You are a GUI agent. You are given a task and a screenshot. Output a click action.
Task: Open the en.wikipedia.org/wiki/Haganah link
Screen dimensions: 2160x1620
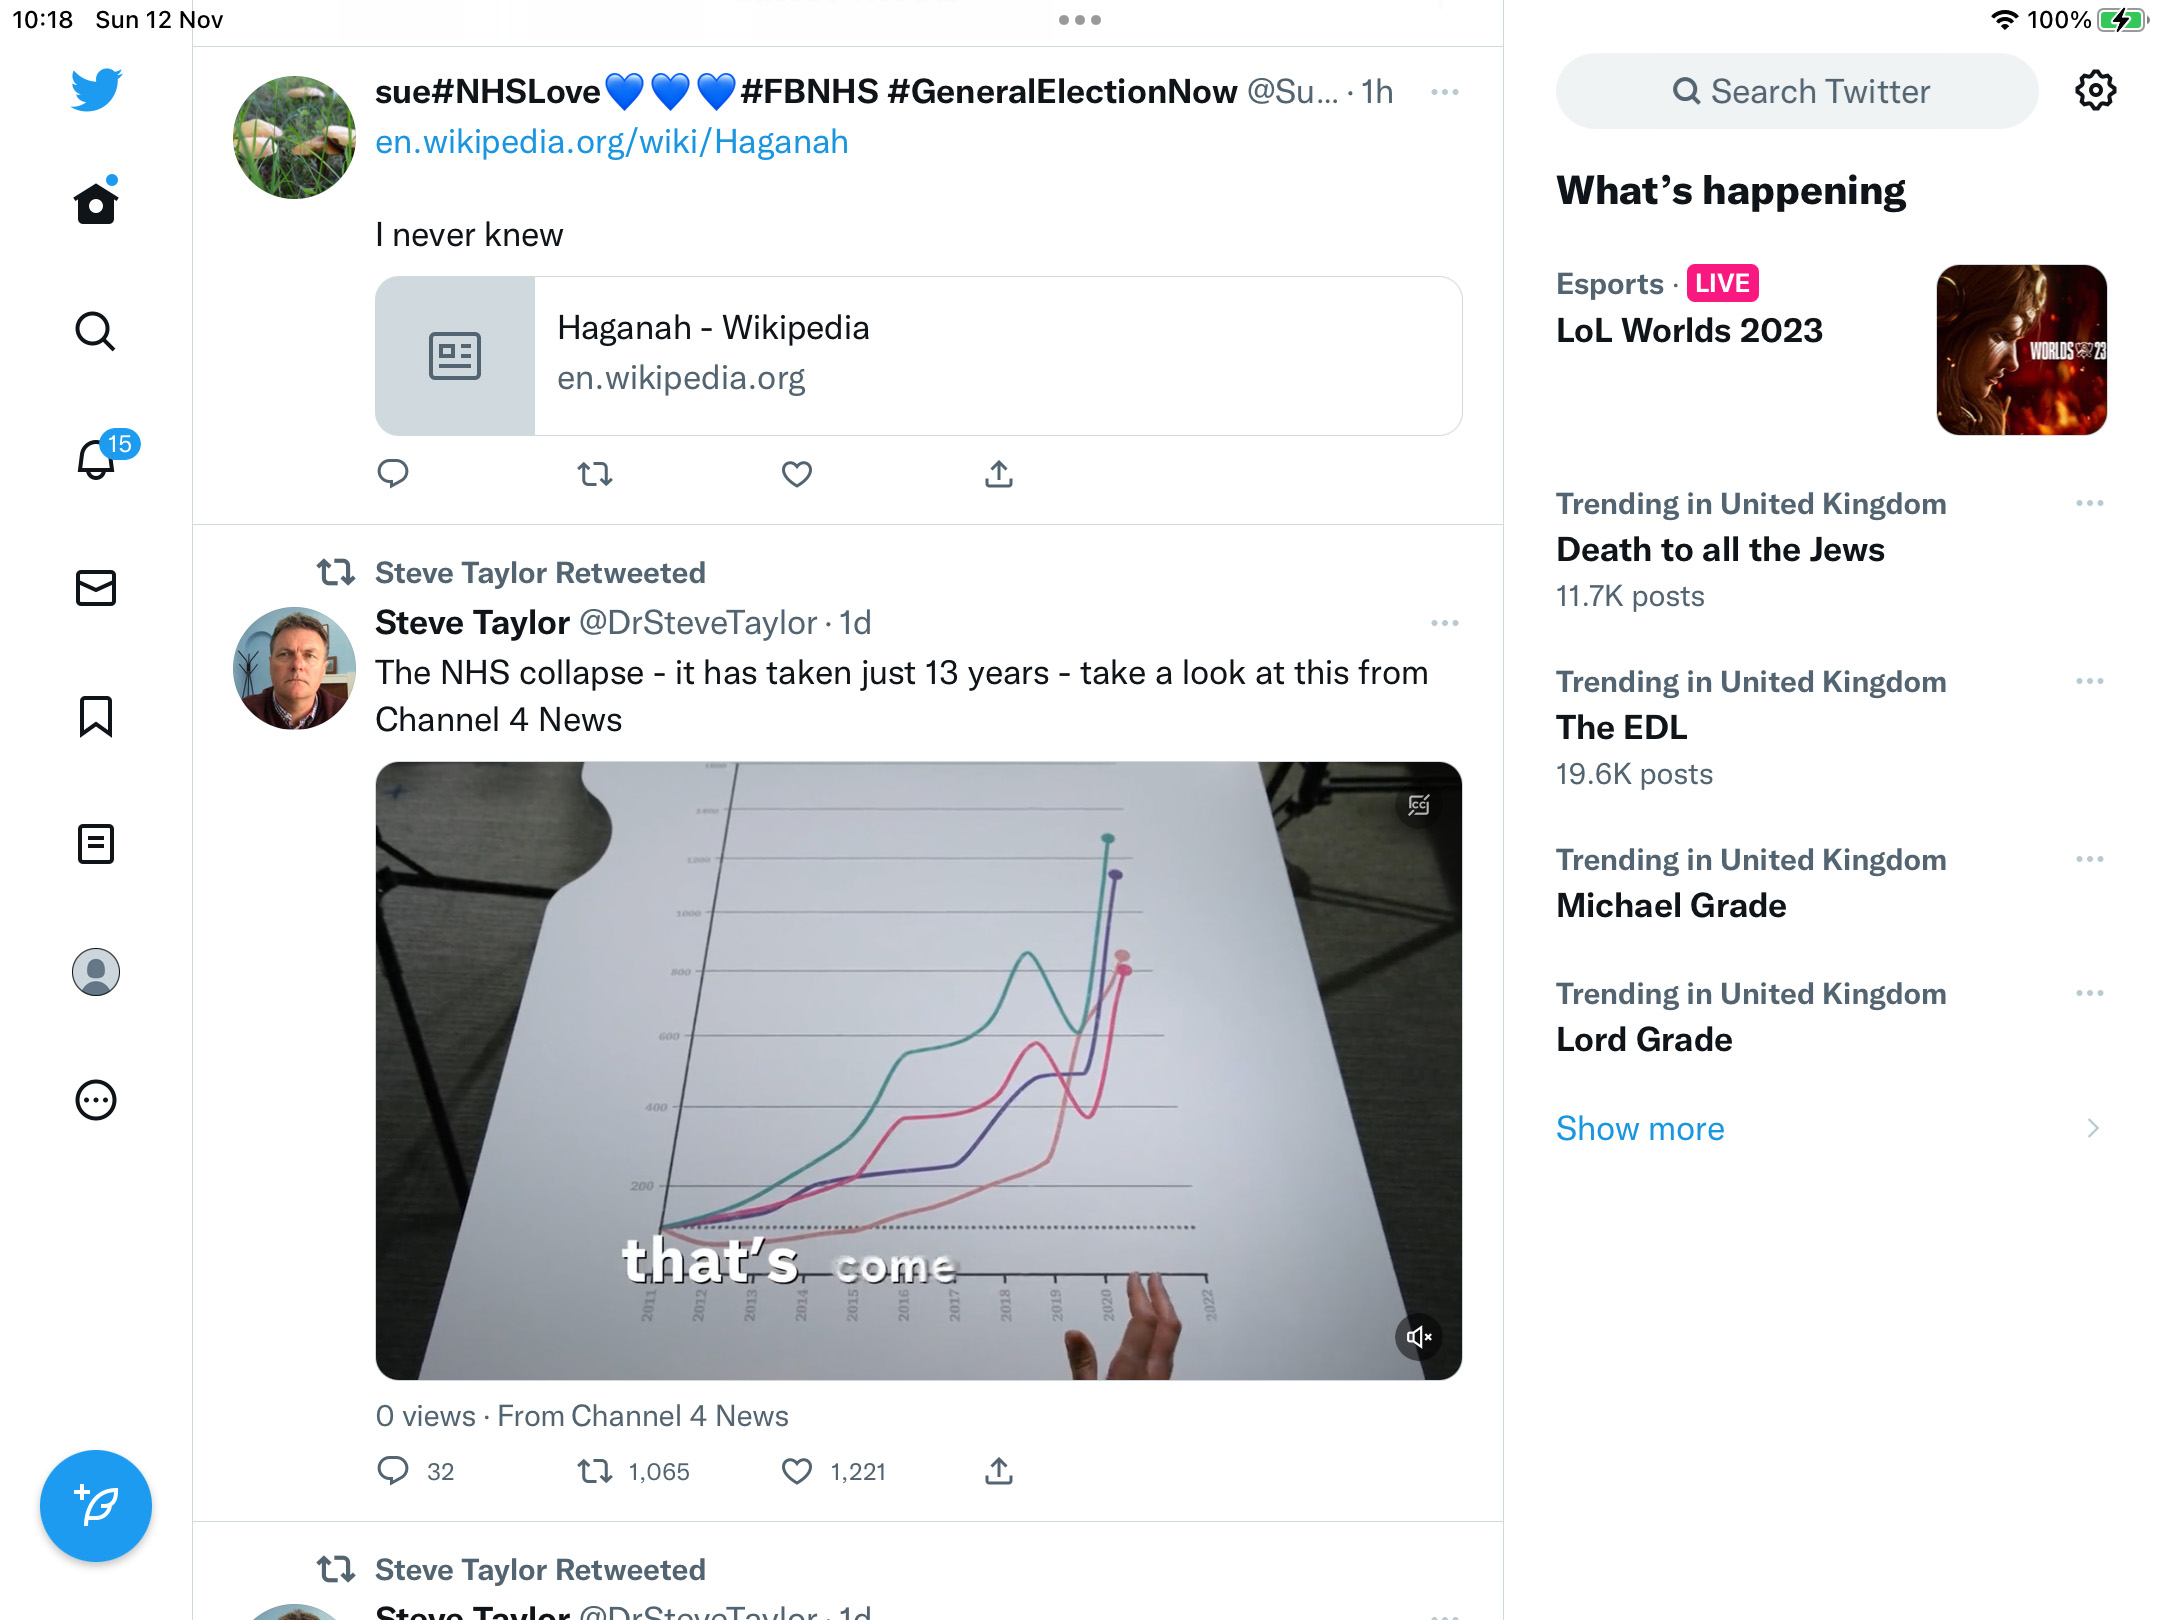pos(612,142)
